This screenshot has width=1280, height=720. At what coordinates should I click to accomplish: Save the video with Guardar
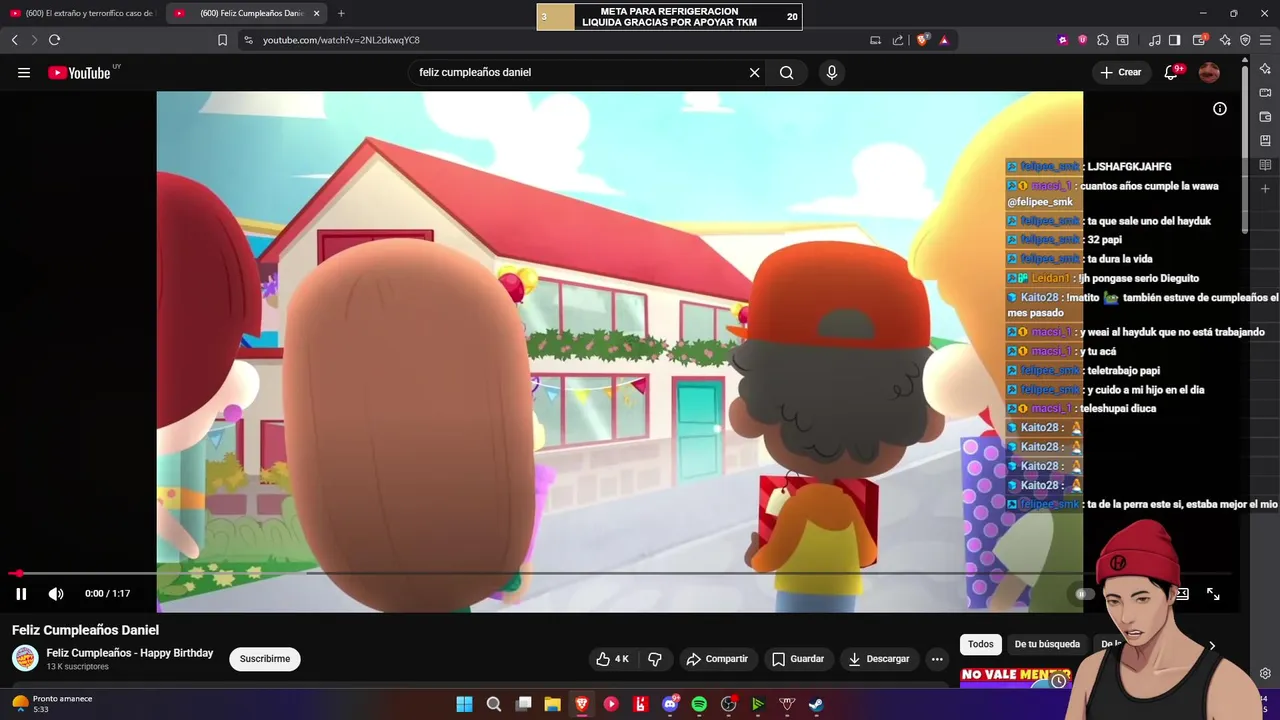pos(798,659)
